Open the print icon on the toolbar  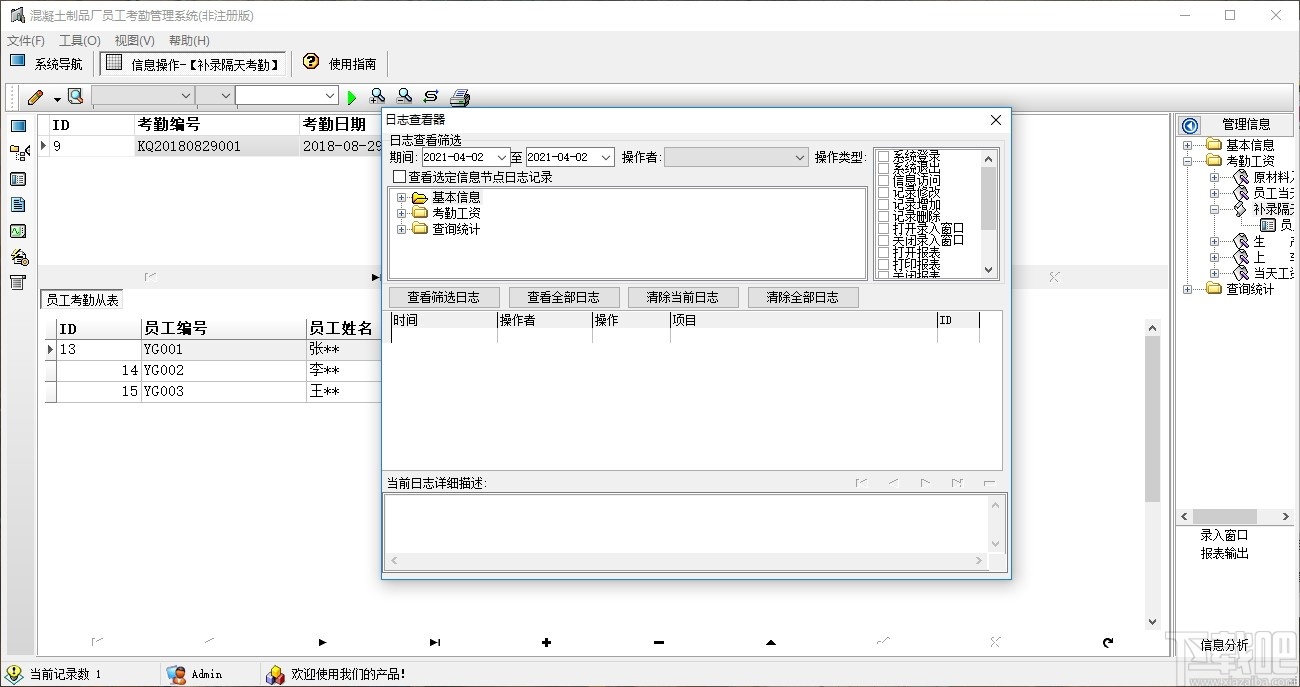tap(458, 96)
